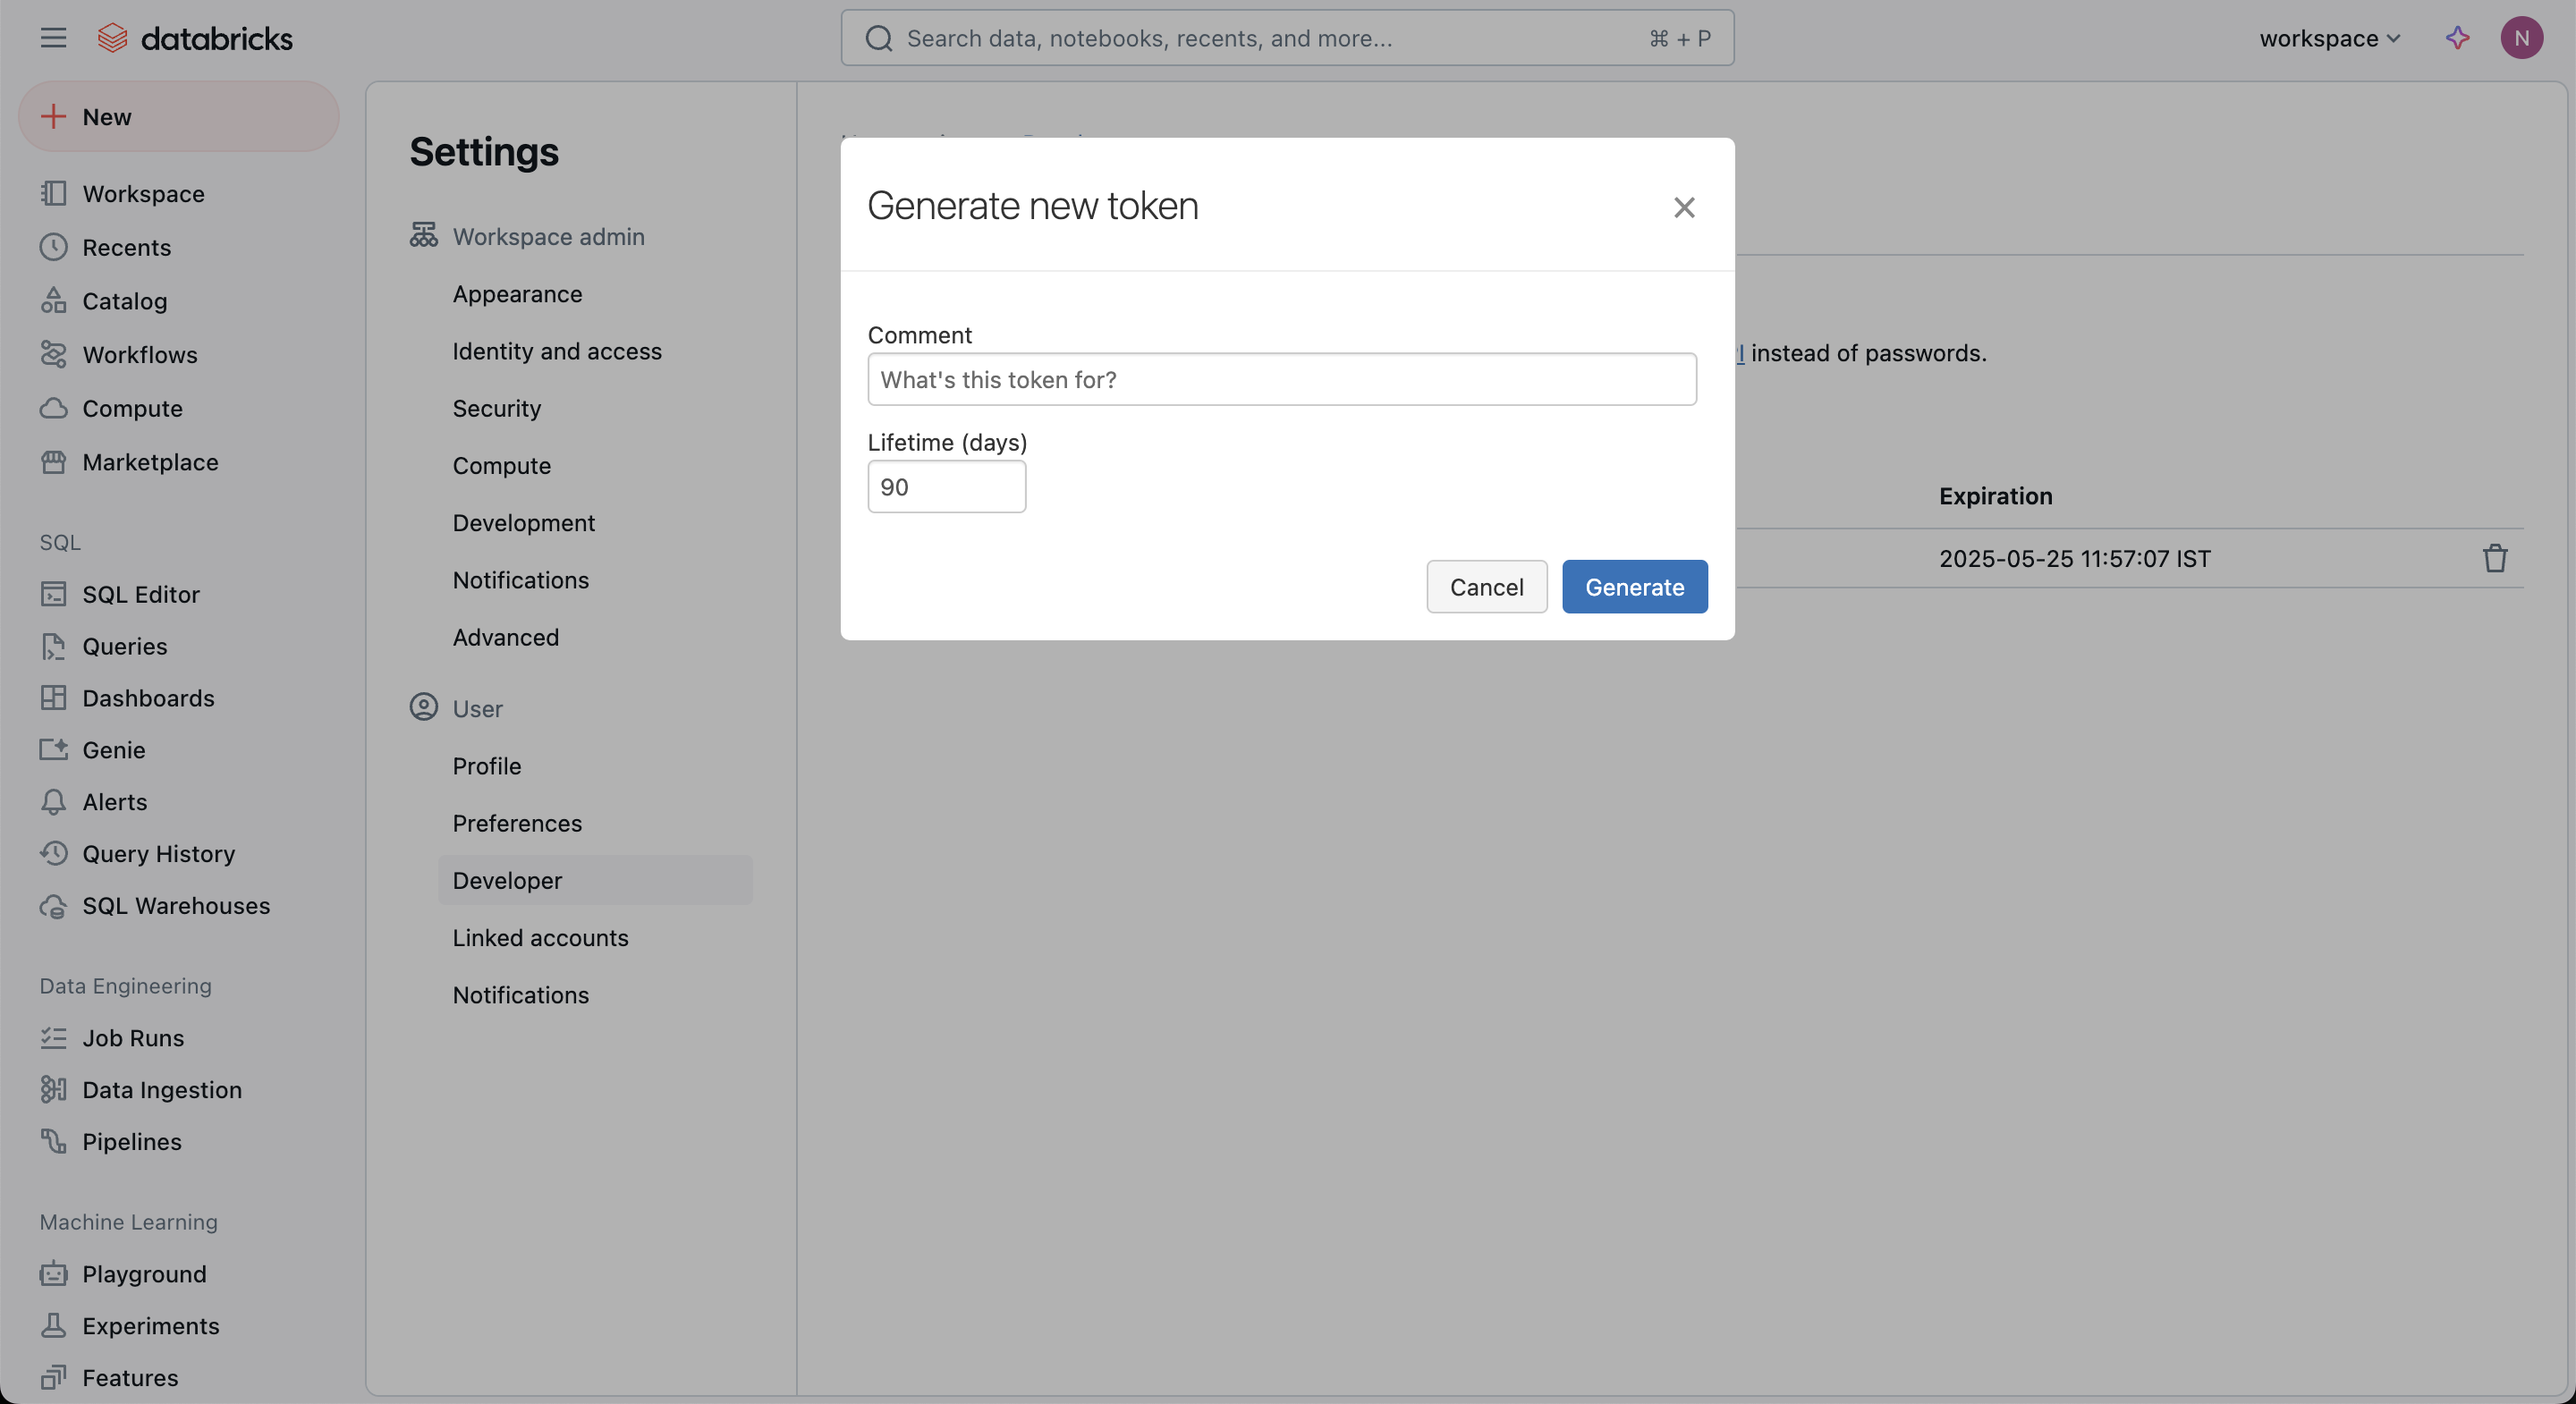Open the Databricks Assistant sparkle icon
The image size is (2576, 1404).
tap(2457, 38)
